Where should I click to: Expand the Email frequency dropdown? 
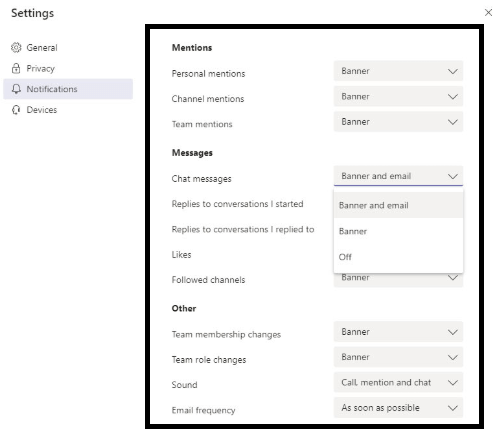point(398,408)
